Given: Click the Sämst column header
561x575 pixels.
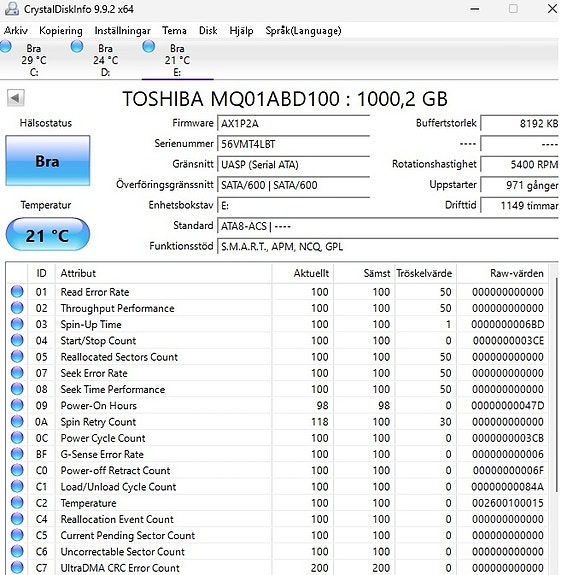Looking at the screenshot, I should click(x=364, y=273).
